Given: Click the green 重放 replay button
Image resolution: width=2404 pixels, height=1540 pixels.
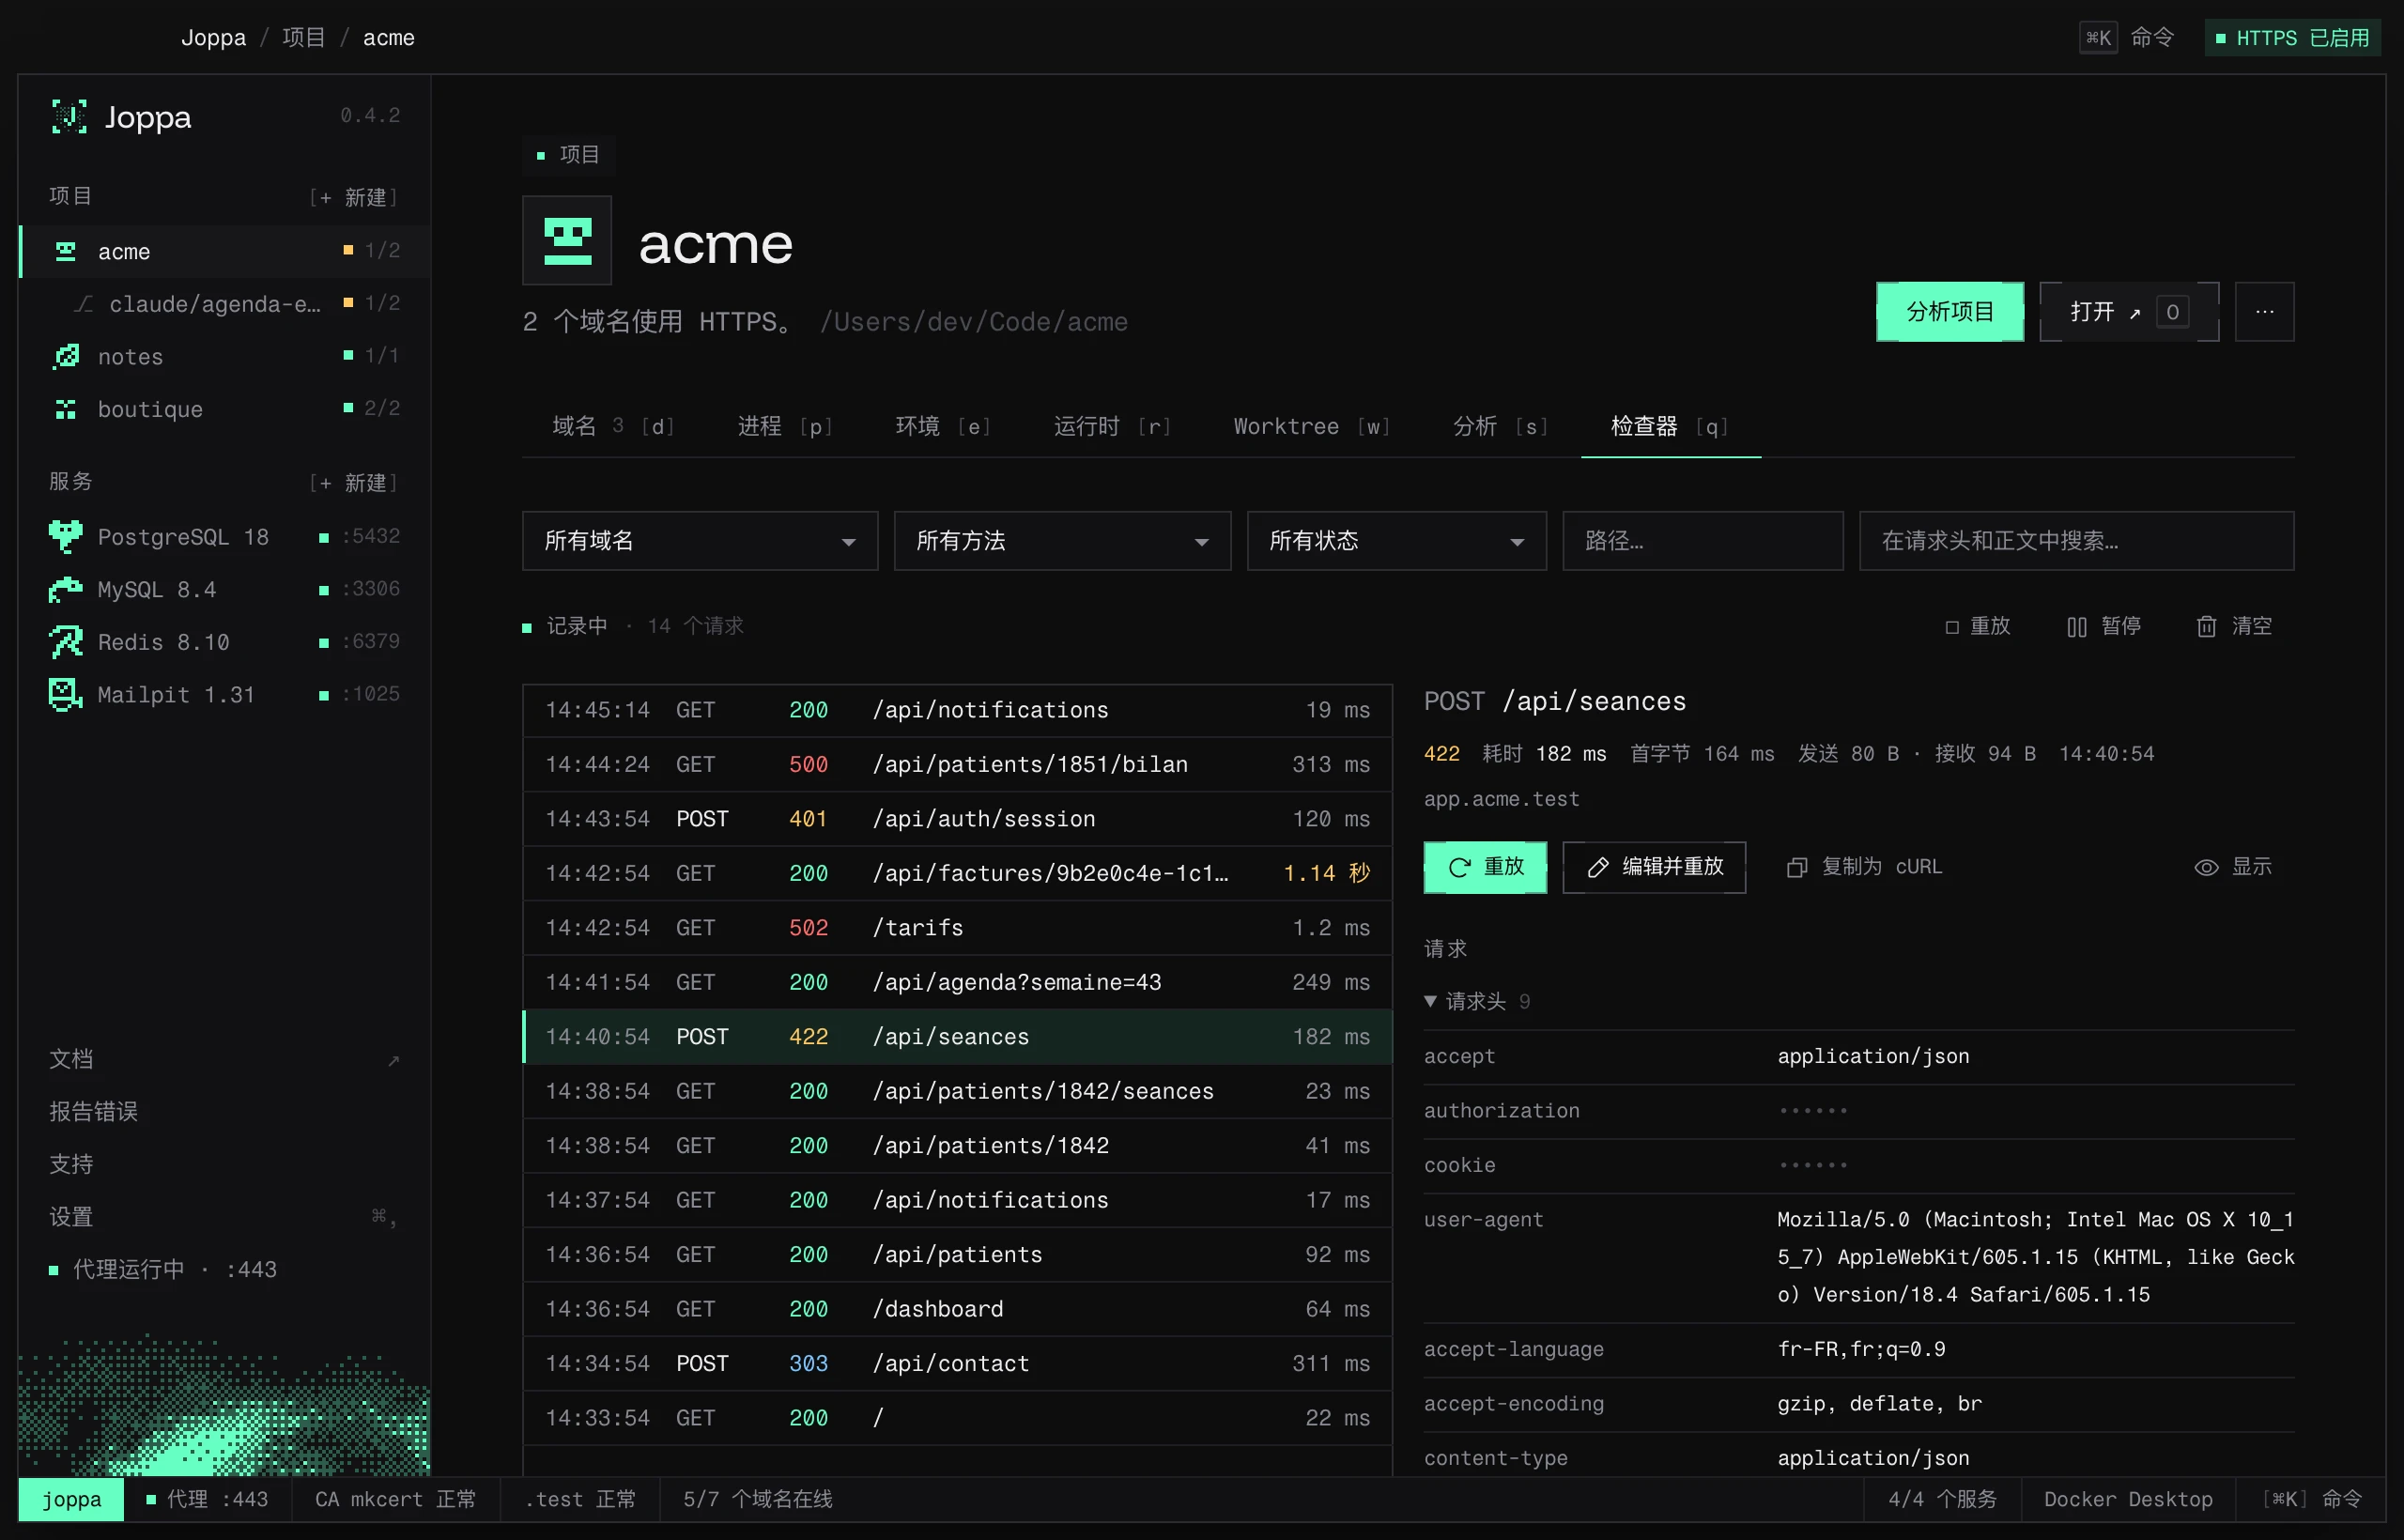Looking at the screenshot, I should point(1484,867).
